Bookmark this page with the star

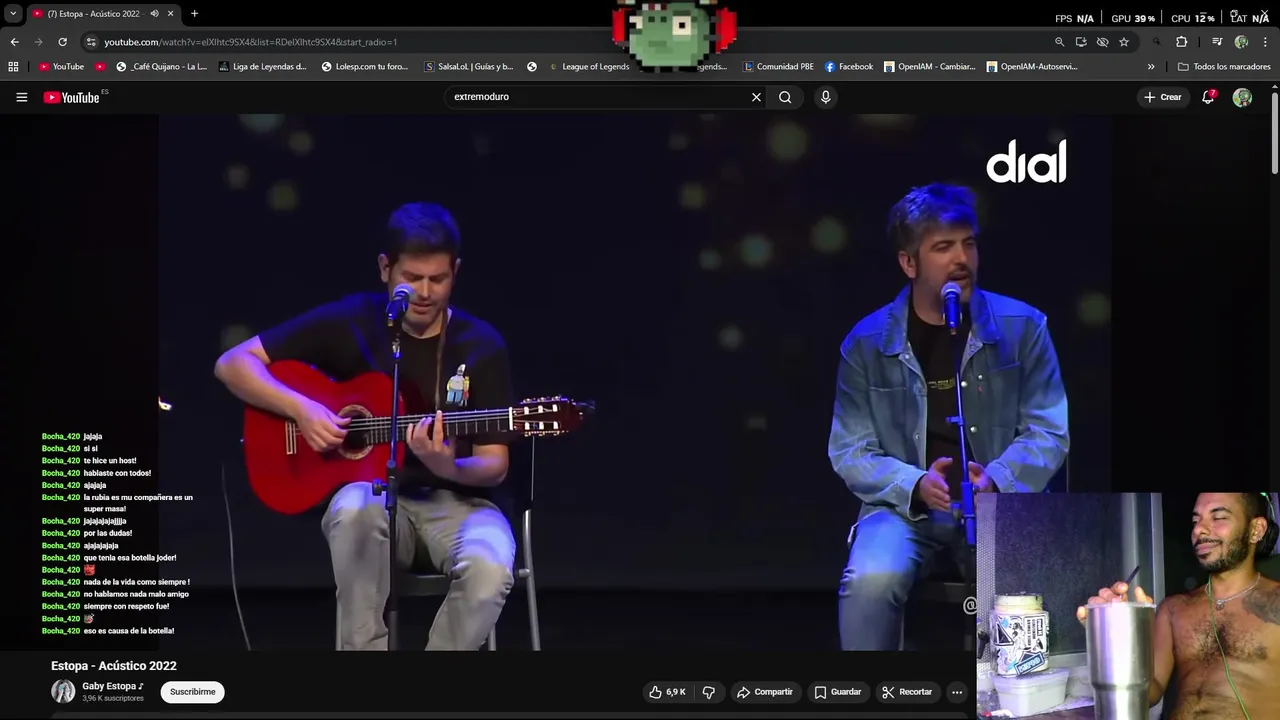1124,42
